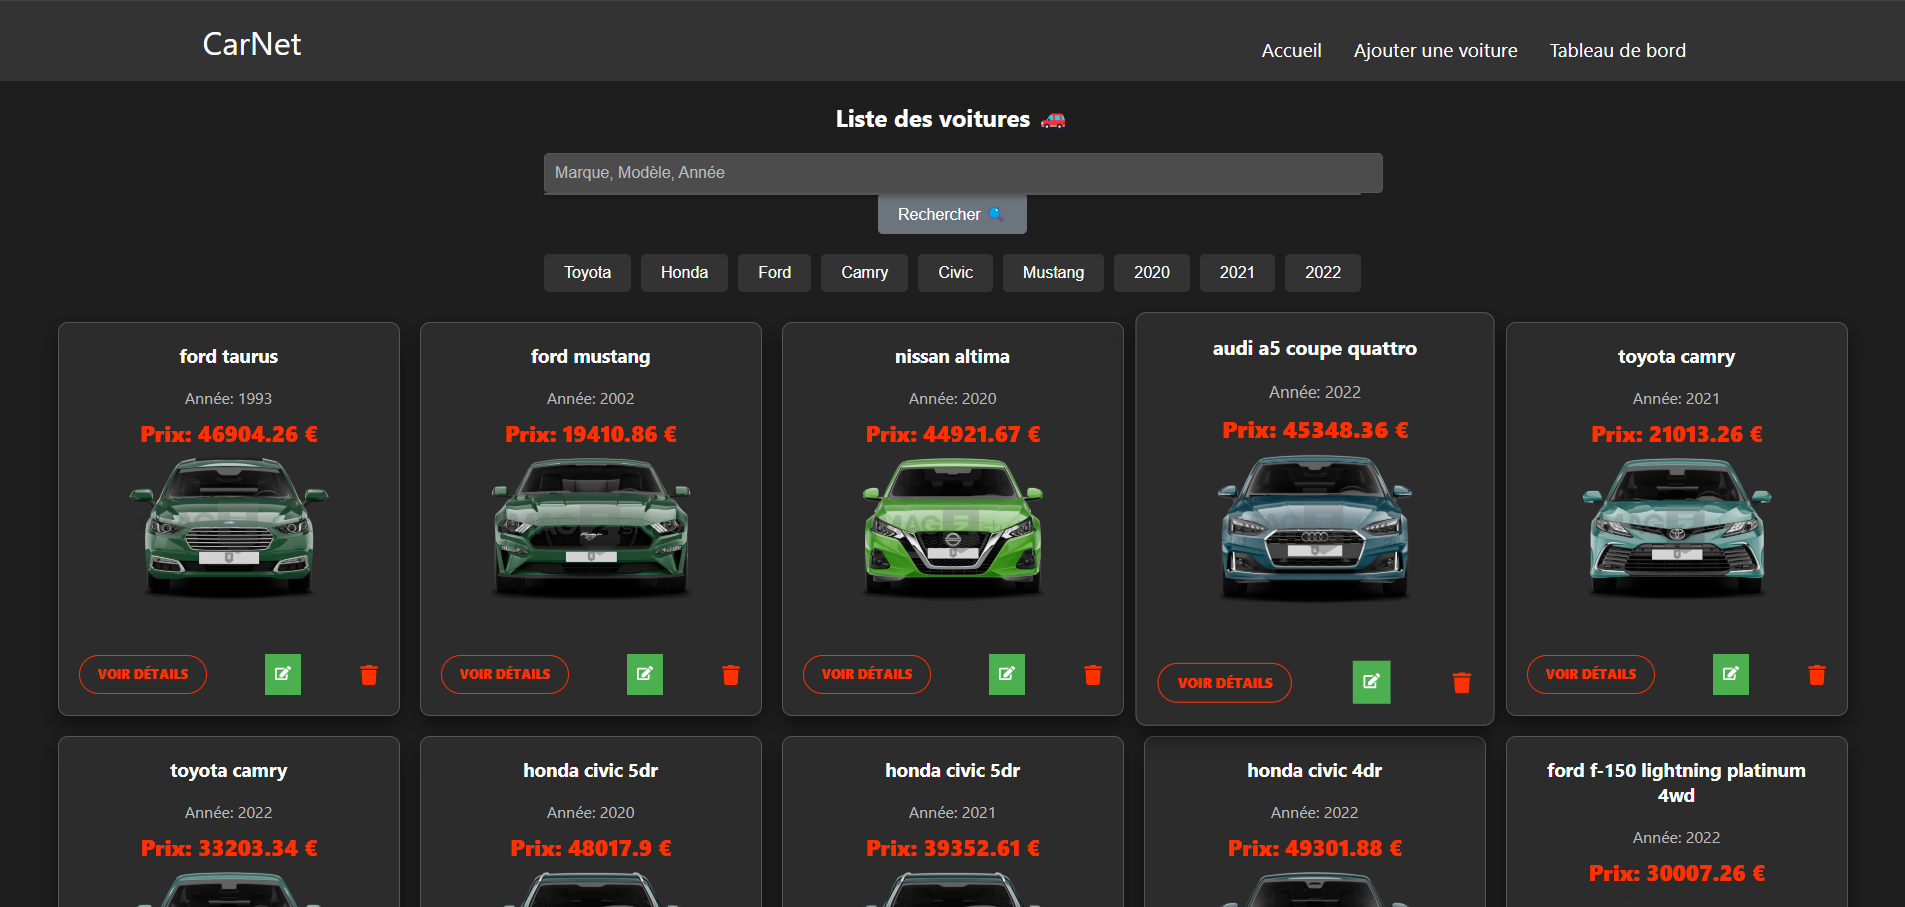Click Voir Détails on audi a5 card
The width and height of the screenshot is (1905, 907).
tap(1224, 683)
